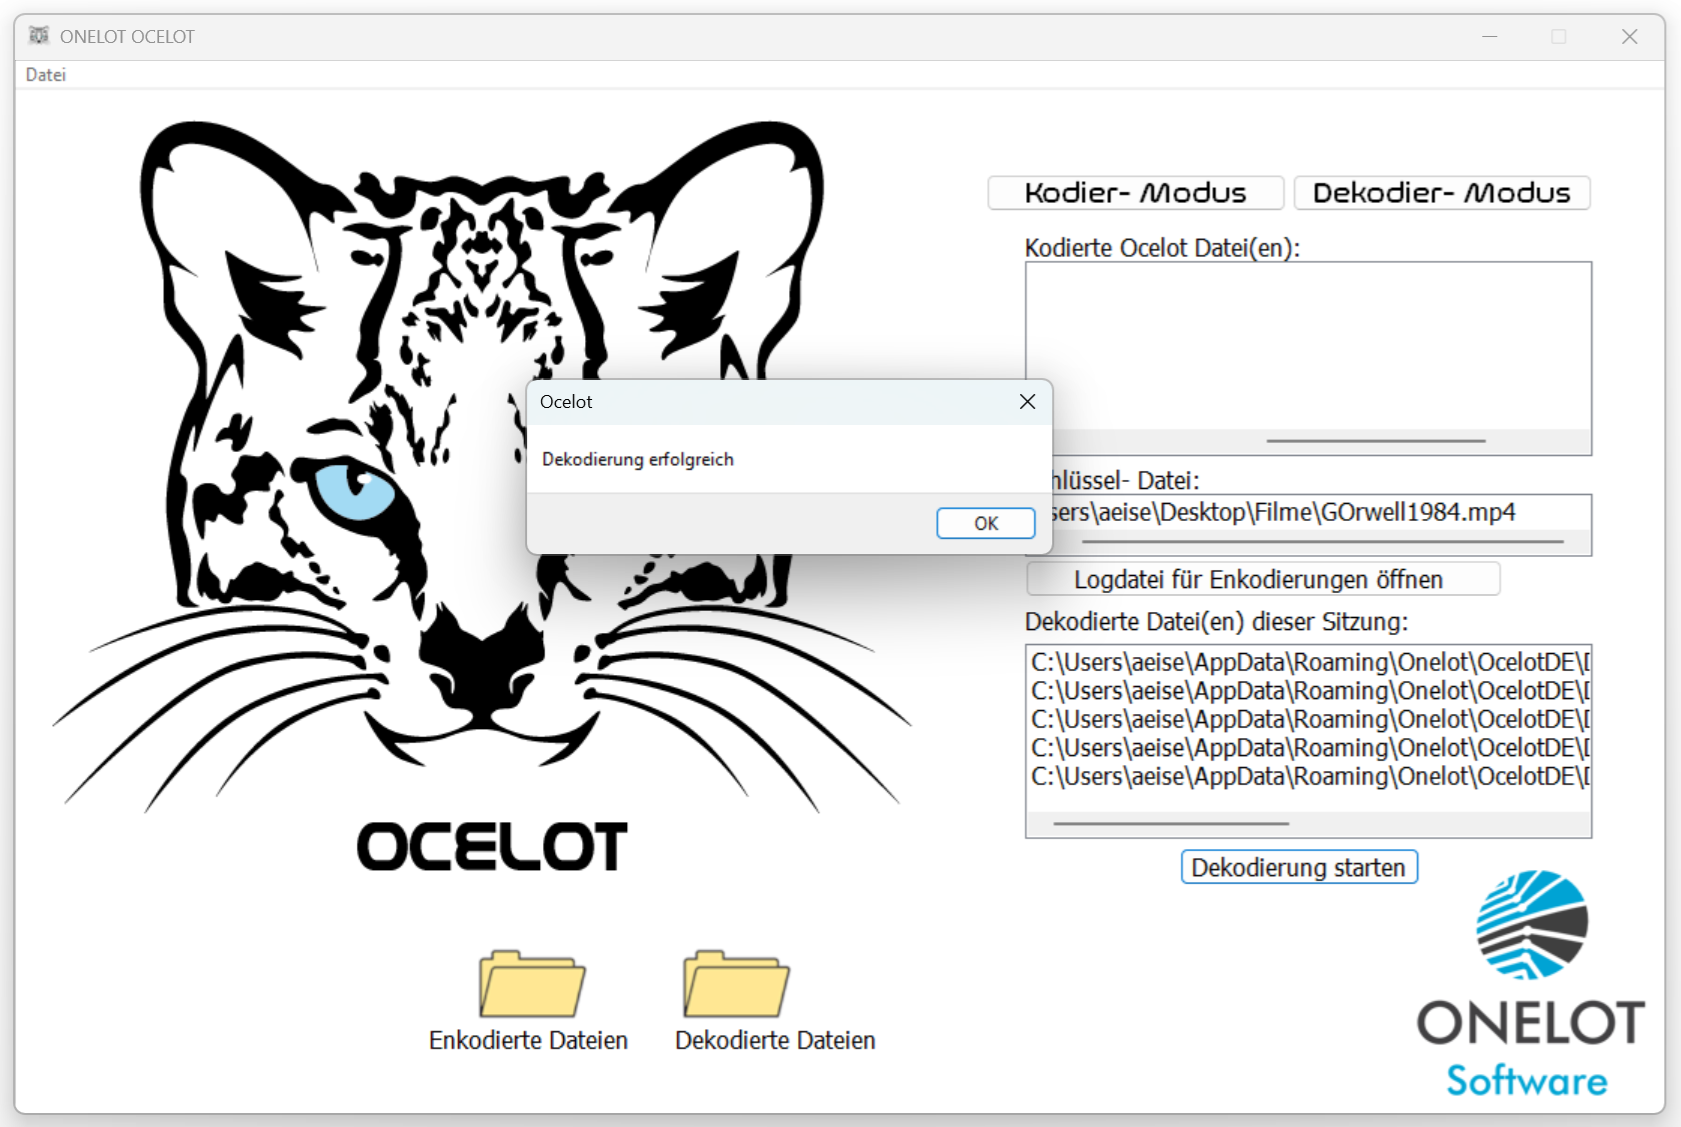
Task: Click the Ocelot application icon in title bar
Action: coord(40,35)
